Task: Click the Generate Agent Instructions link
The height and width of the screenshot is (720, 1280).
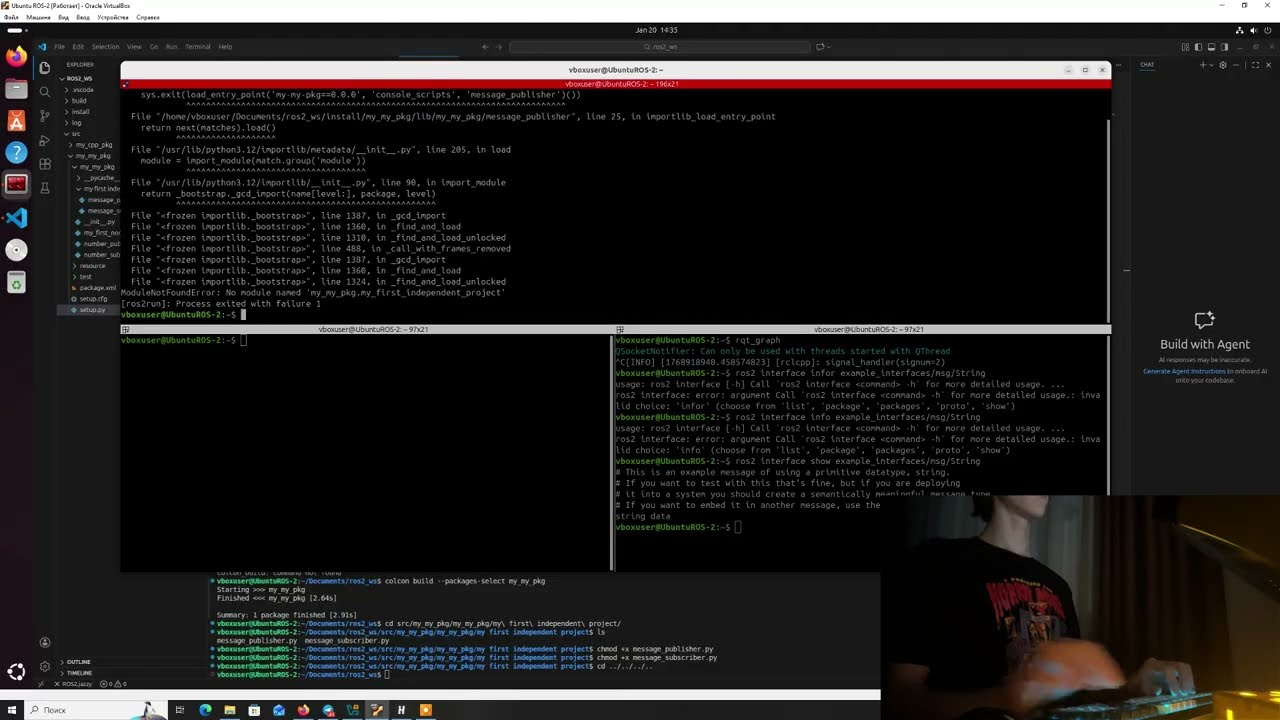Action: (1184, 371)
